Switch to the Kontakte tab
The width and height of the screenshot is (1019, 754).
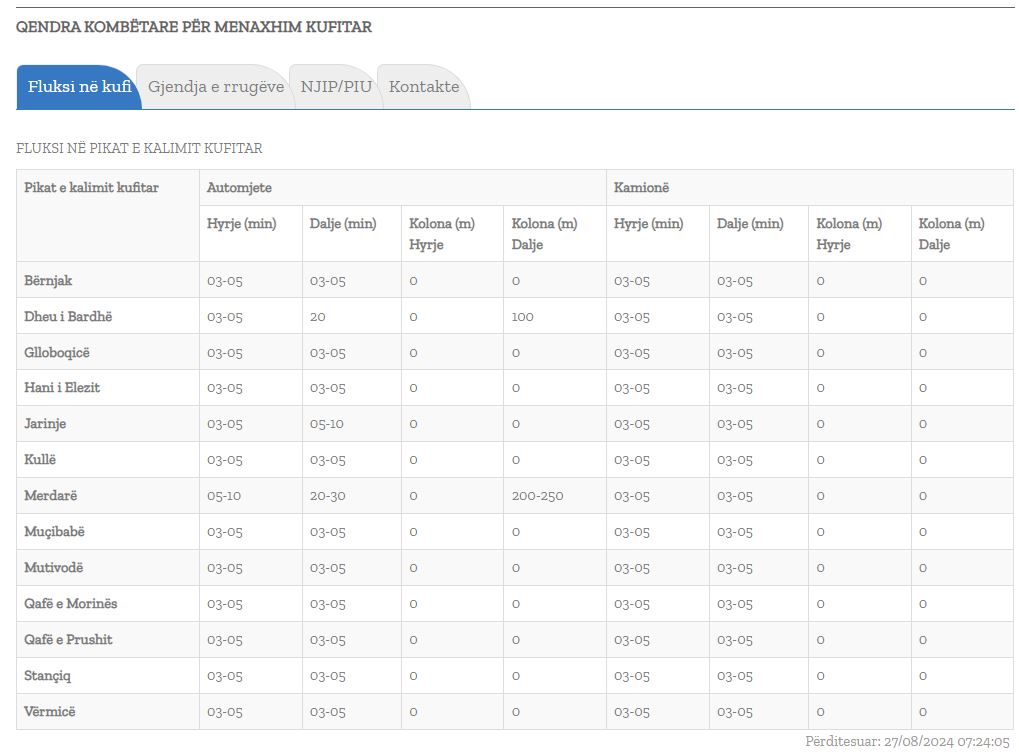[424, 86]
